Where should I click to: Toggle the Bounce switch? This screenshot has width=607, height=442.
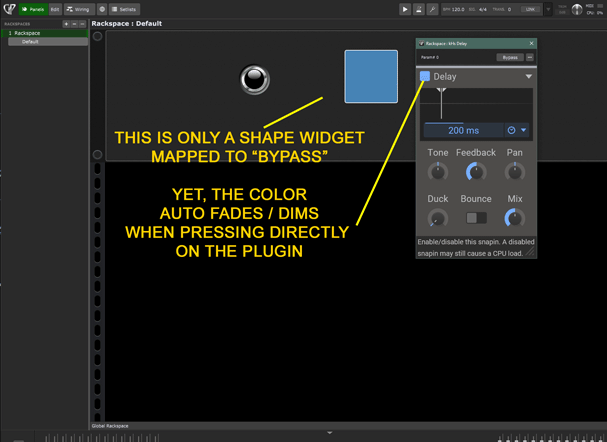coord(476,217)
